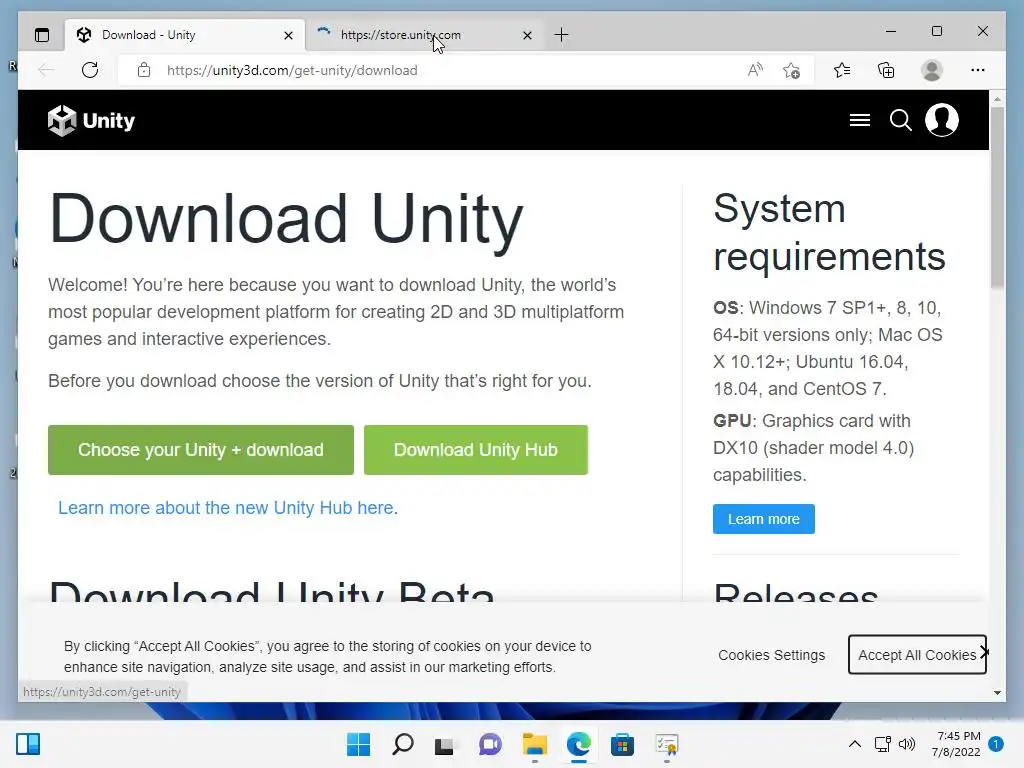Viewport: 1024px width, 768px height.
Task: Open the network tray icon
Action: click(882, 744)
